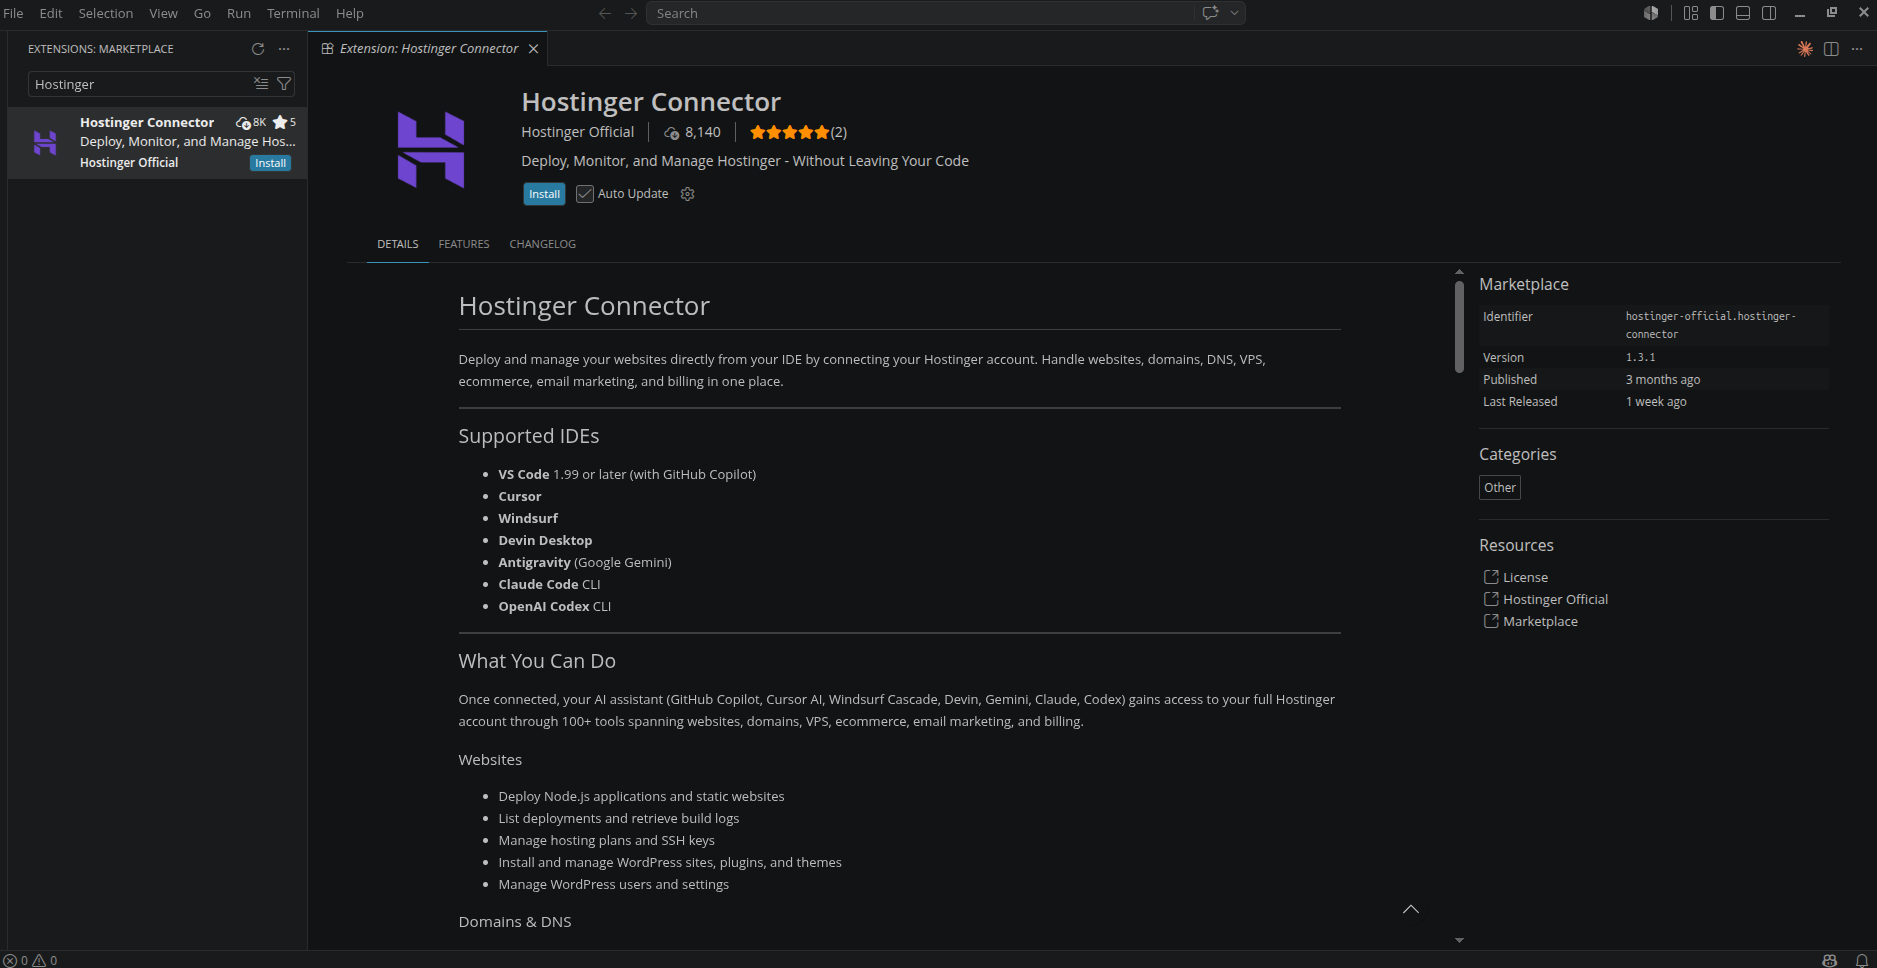Click the Hostinger logo in sidebar result
Image resolution: width=1877 pixels, height=968 pixels.
click(x=45, y=143)
